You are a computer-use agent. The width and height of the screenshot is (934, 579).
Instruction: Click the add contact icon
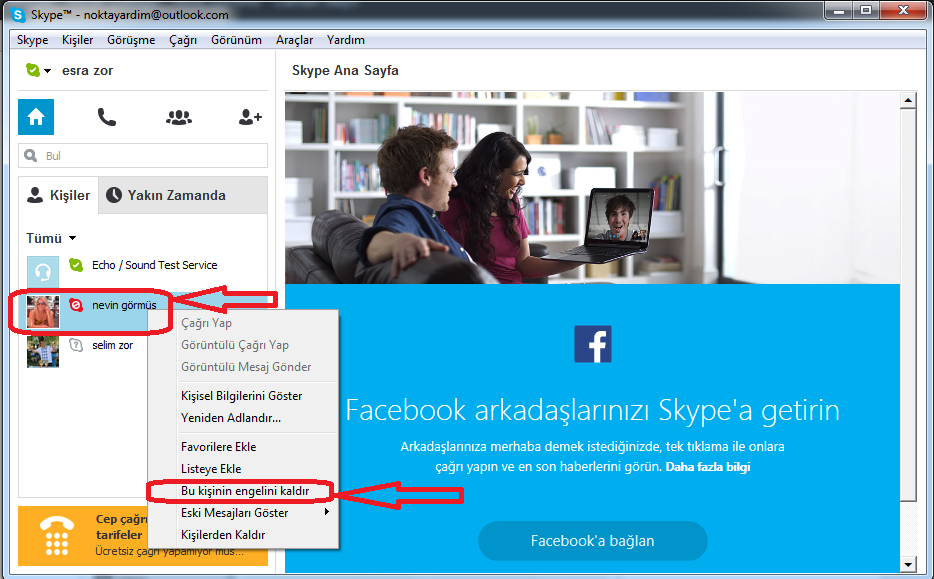coord(250,117)
